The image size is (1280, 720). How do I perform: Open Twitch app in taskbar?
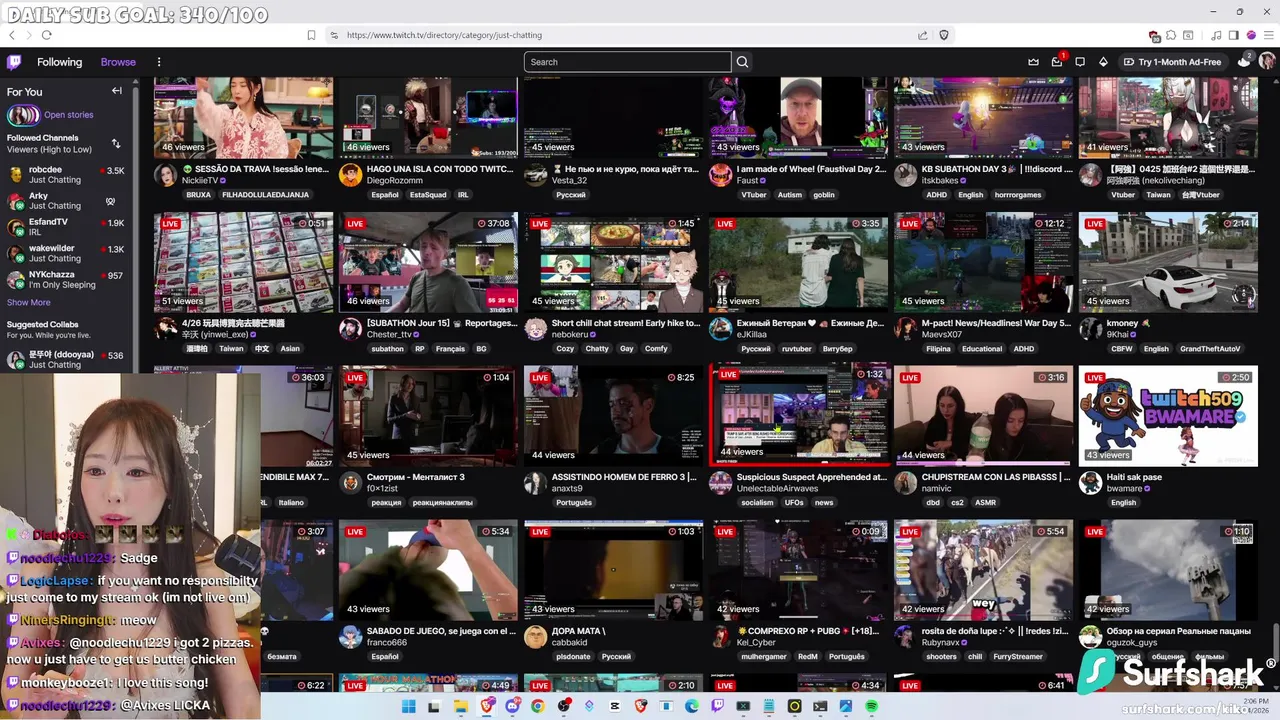718,706
